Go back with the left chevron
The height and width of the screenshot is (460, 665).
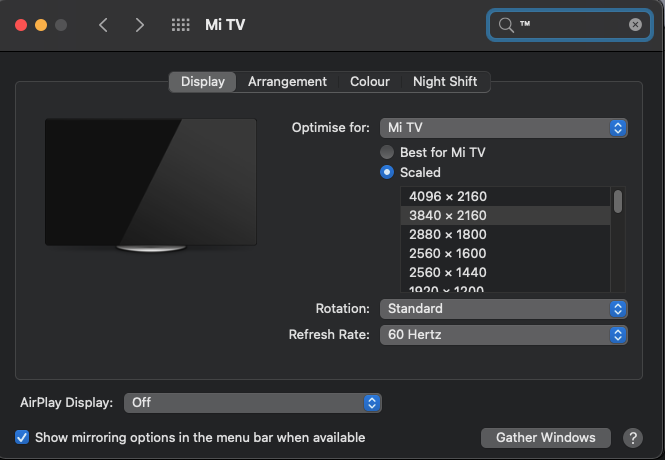pyautogui.click(x=103, y=25)
